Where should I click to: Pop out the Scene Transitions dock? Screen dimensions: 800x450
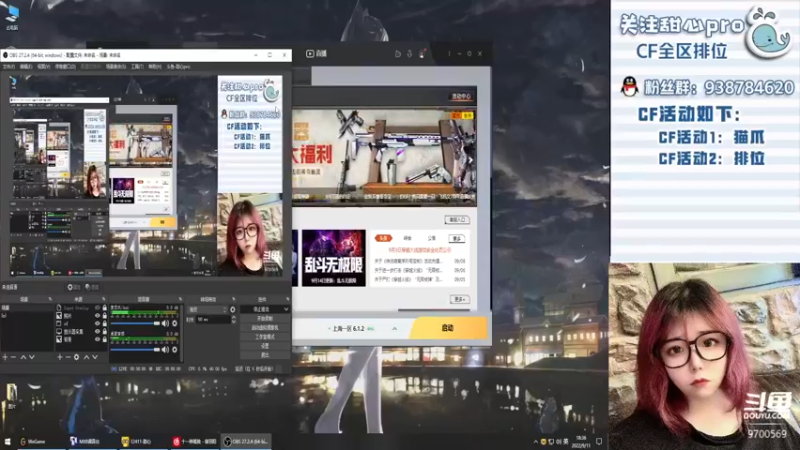(234, 299)
